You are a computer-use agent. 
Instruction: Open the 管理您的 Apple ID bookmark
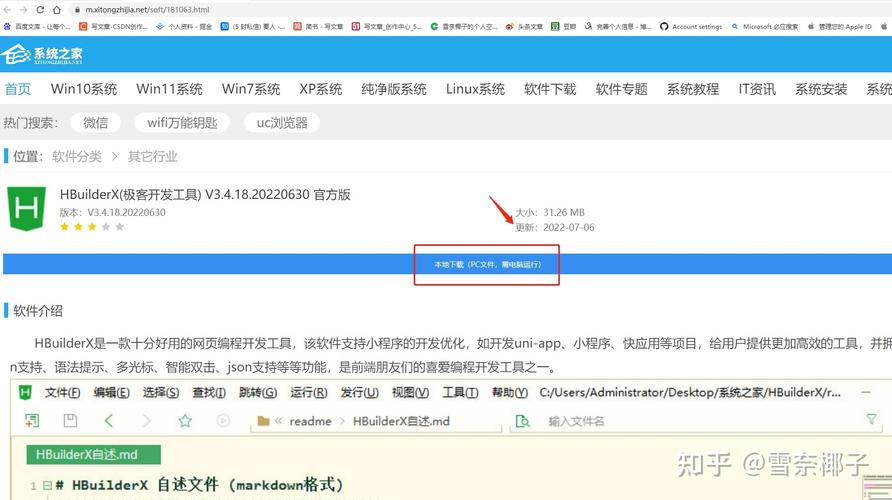tap(839, 27)
